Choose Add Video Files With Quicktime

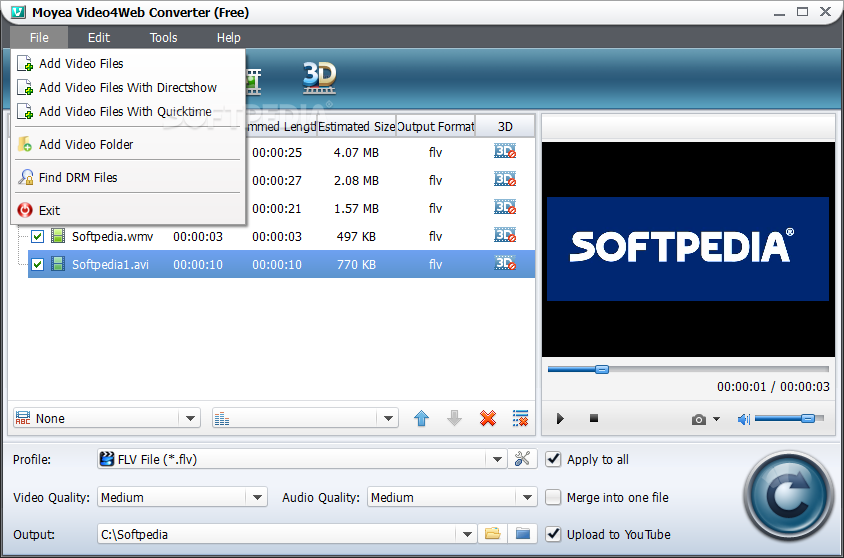tap(128, 111)
